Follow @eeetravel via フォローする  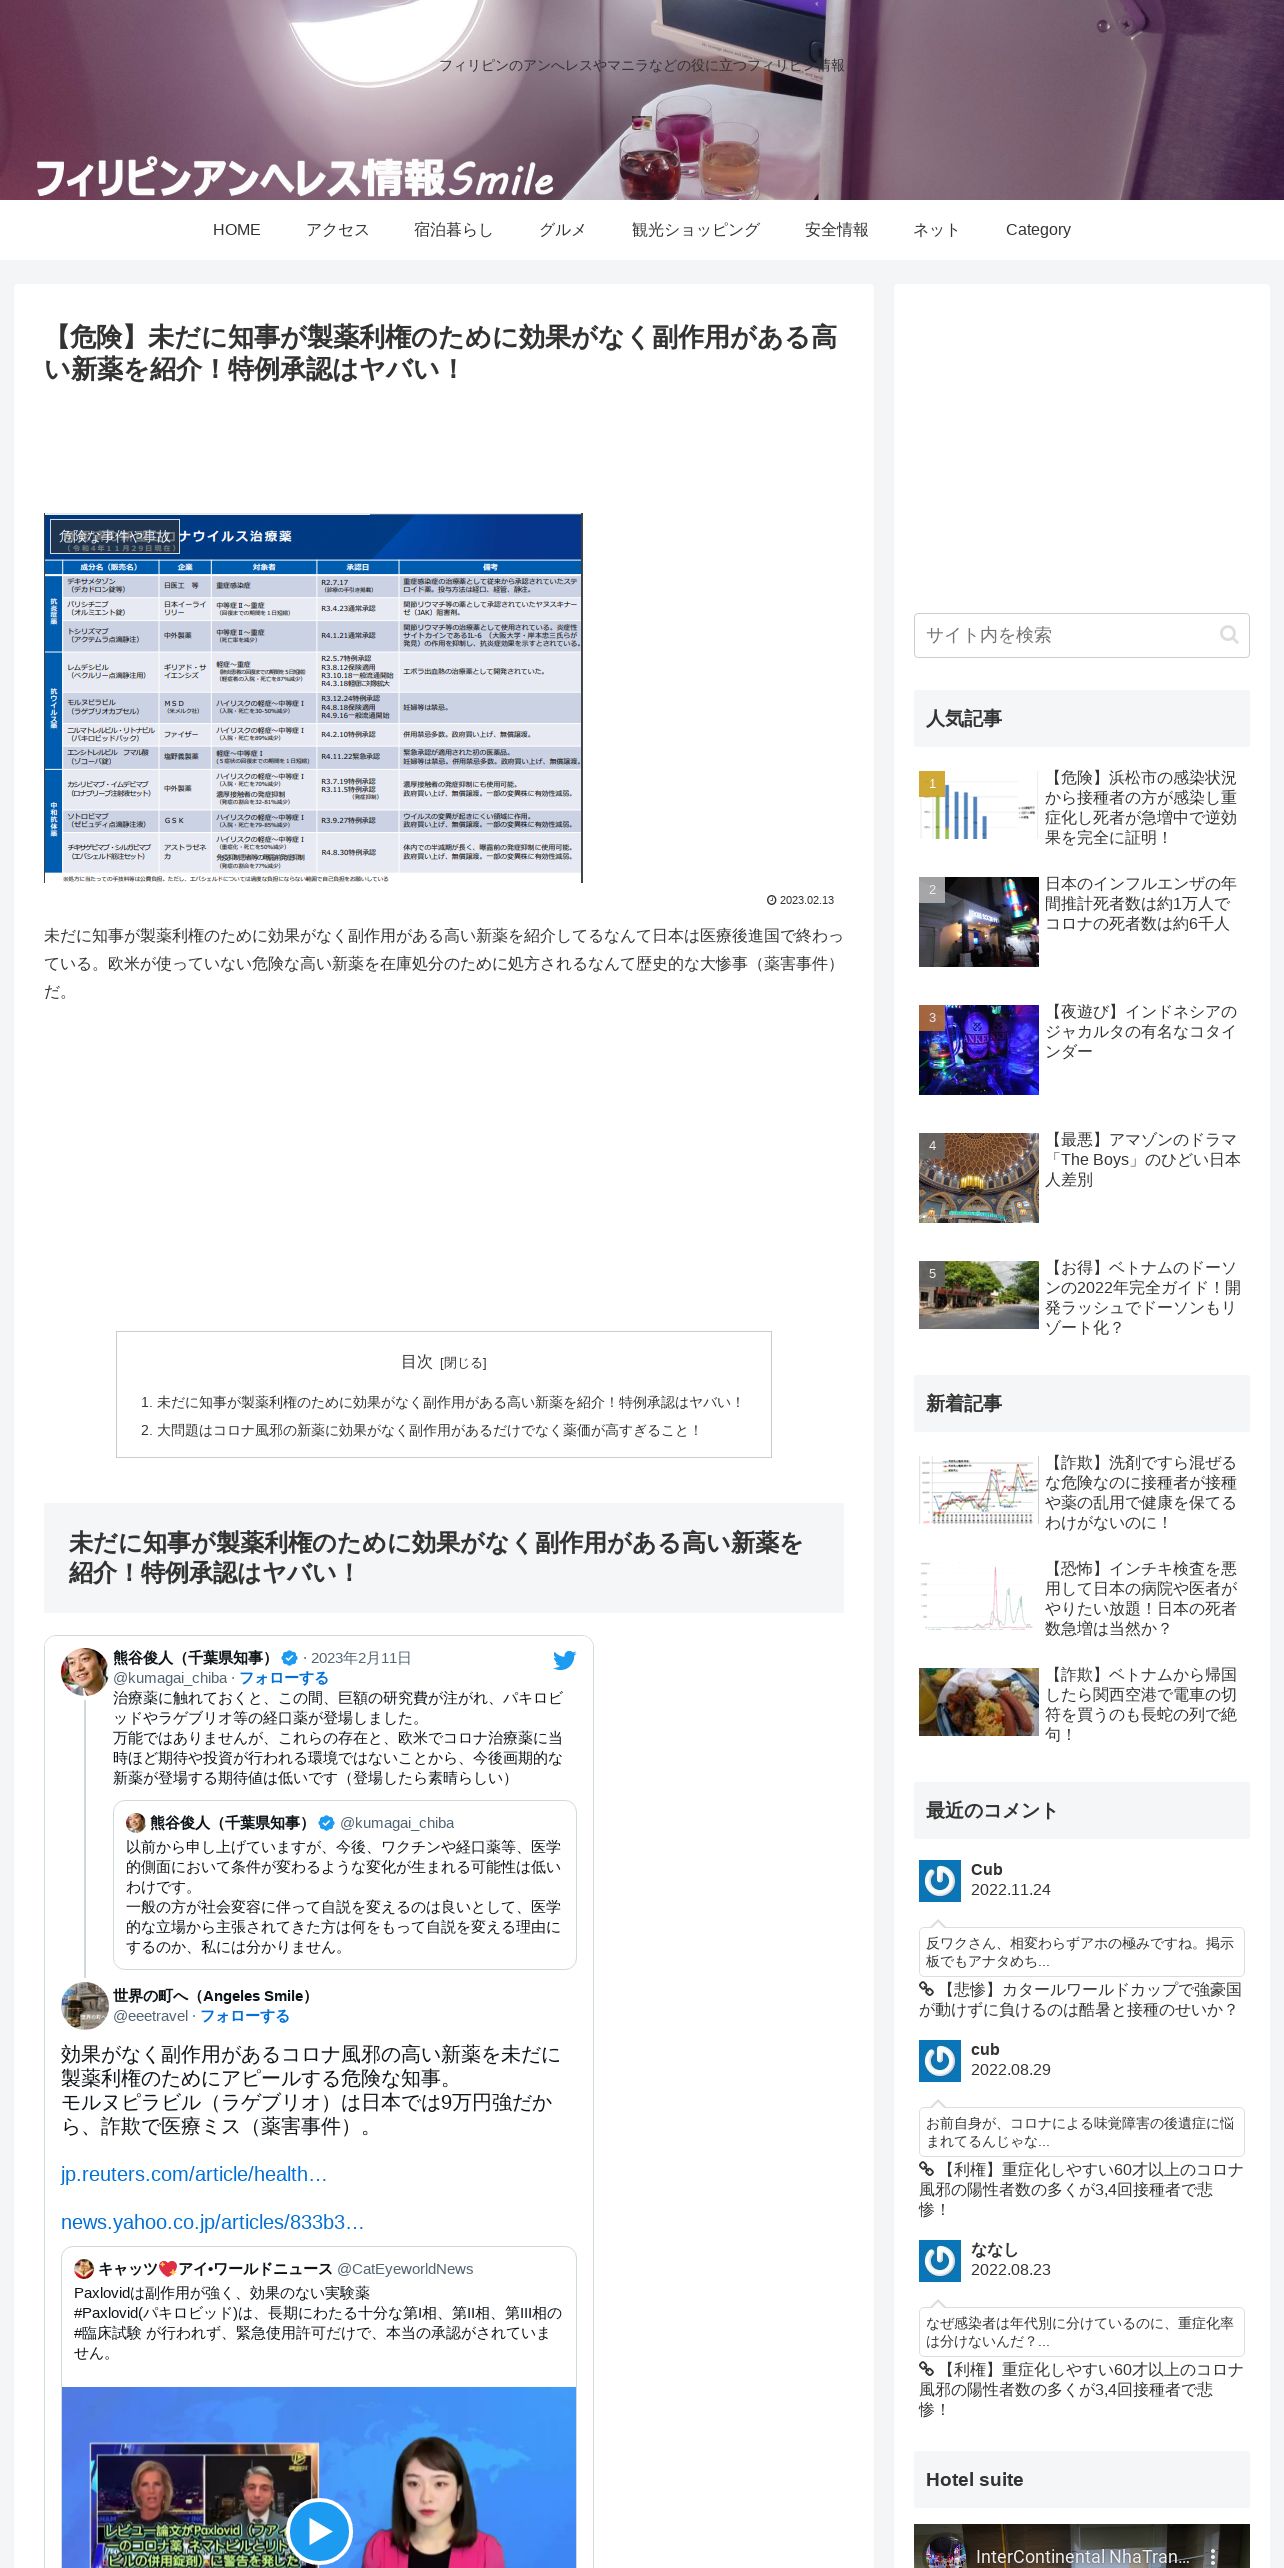tap(245, 2016)
